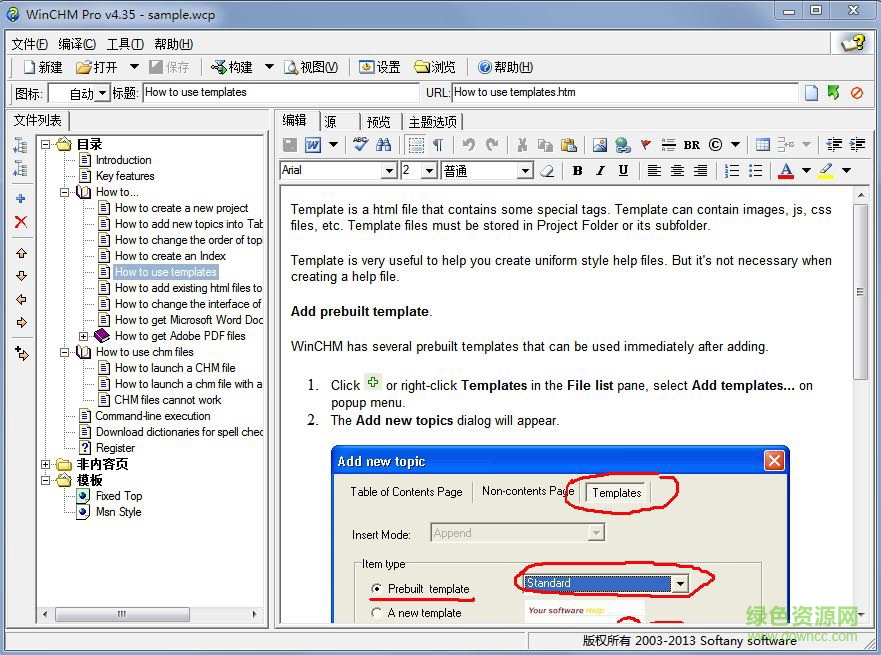Click the spell check ABC icon
Image resolution: width=881 pixels, height=655 pixels.
(361, 145)
